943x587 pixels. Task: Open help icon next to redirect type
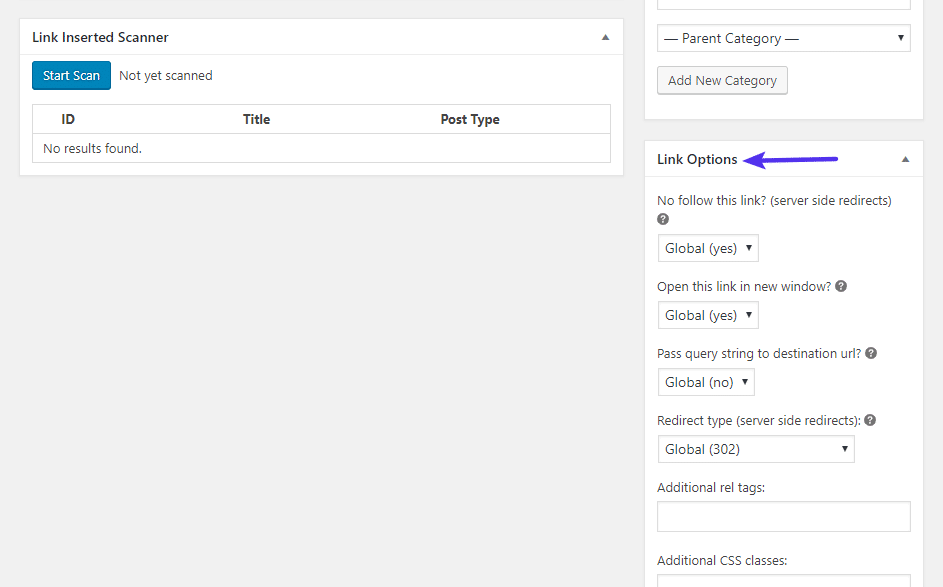coord(869,420)
